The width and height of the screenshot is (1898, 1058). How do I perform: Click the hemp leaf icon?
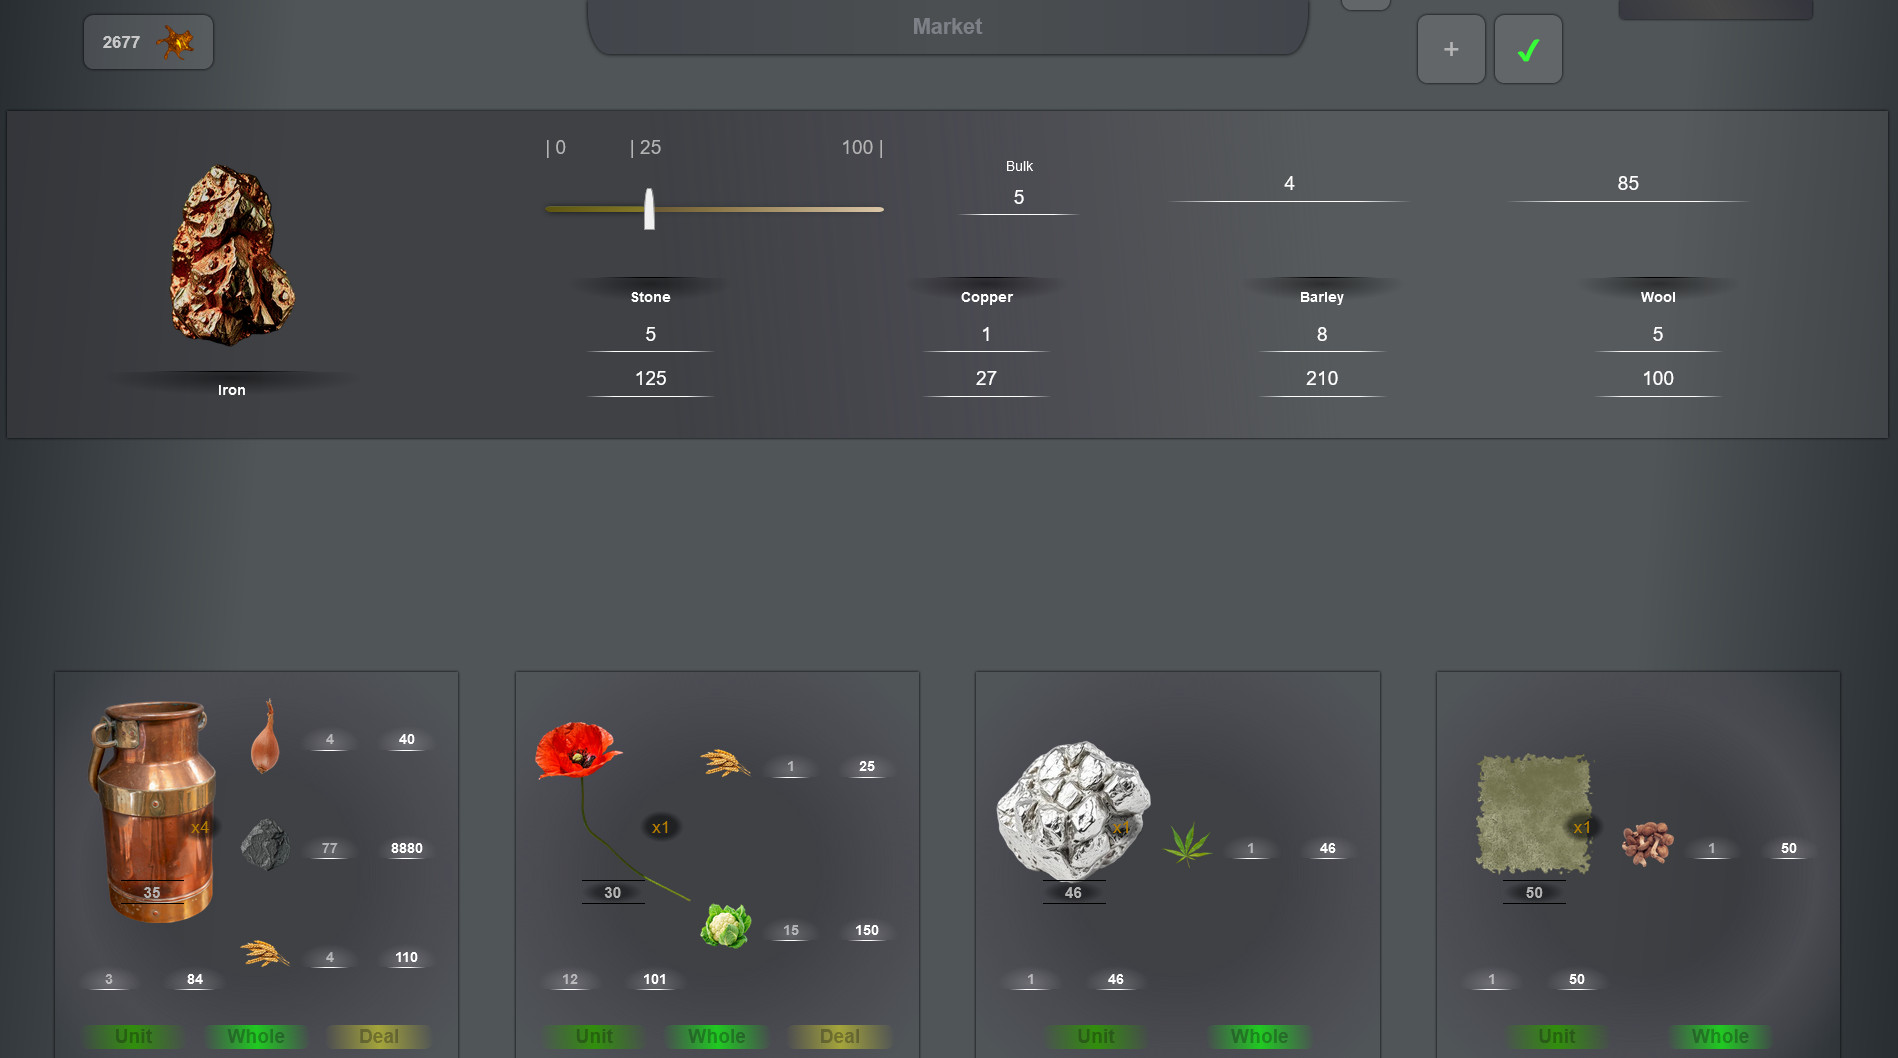1187,845
